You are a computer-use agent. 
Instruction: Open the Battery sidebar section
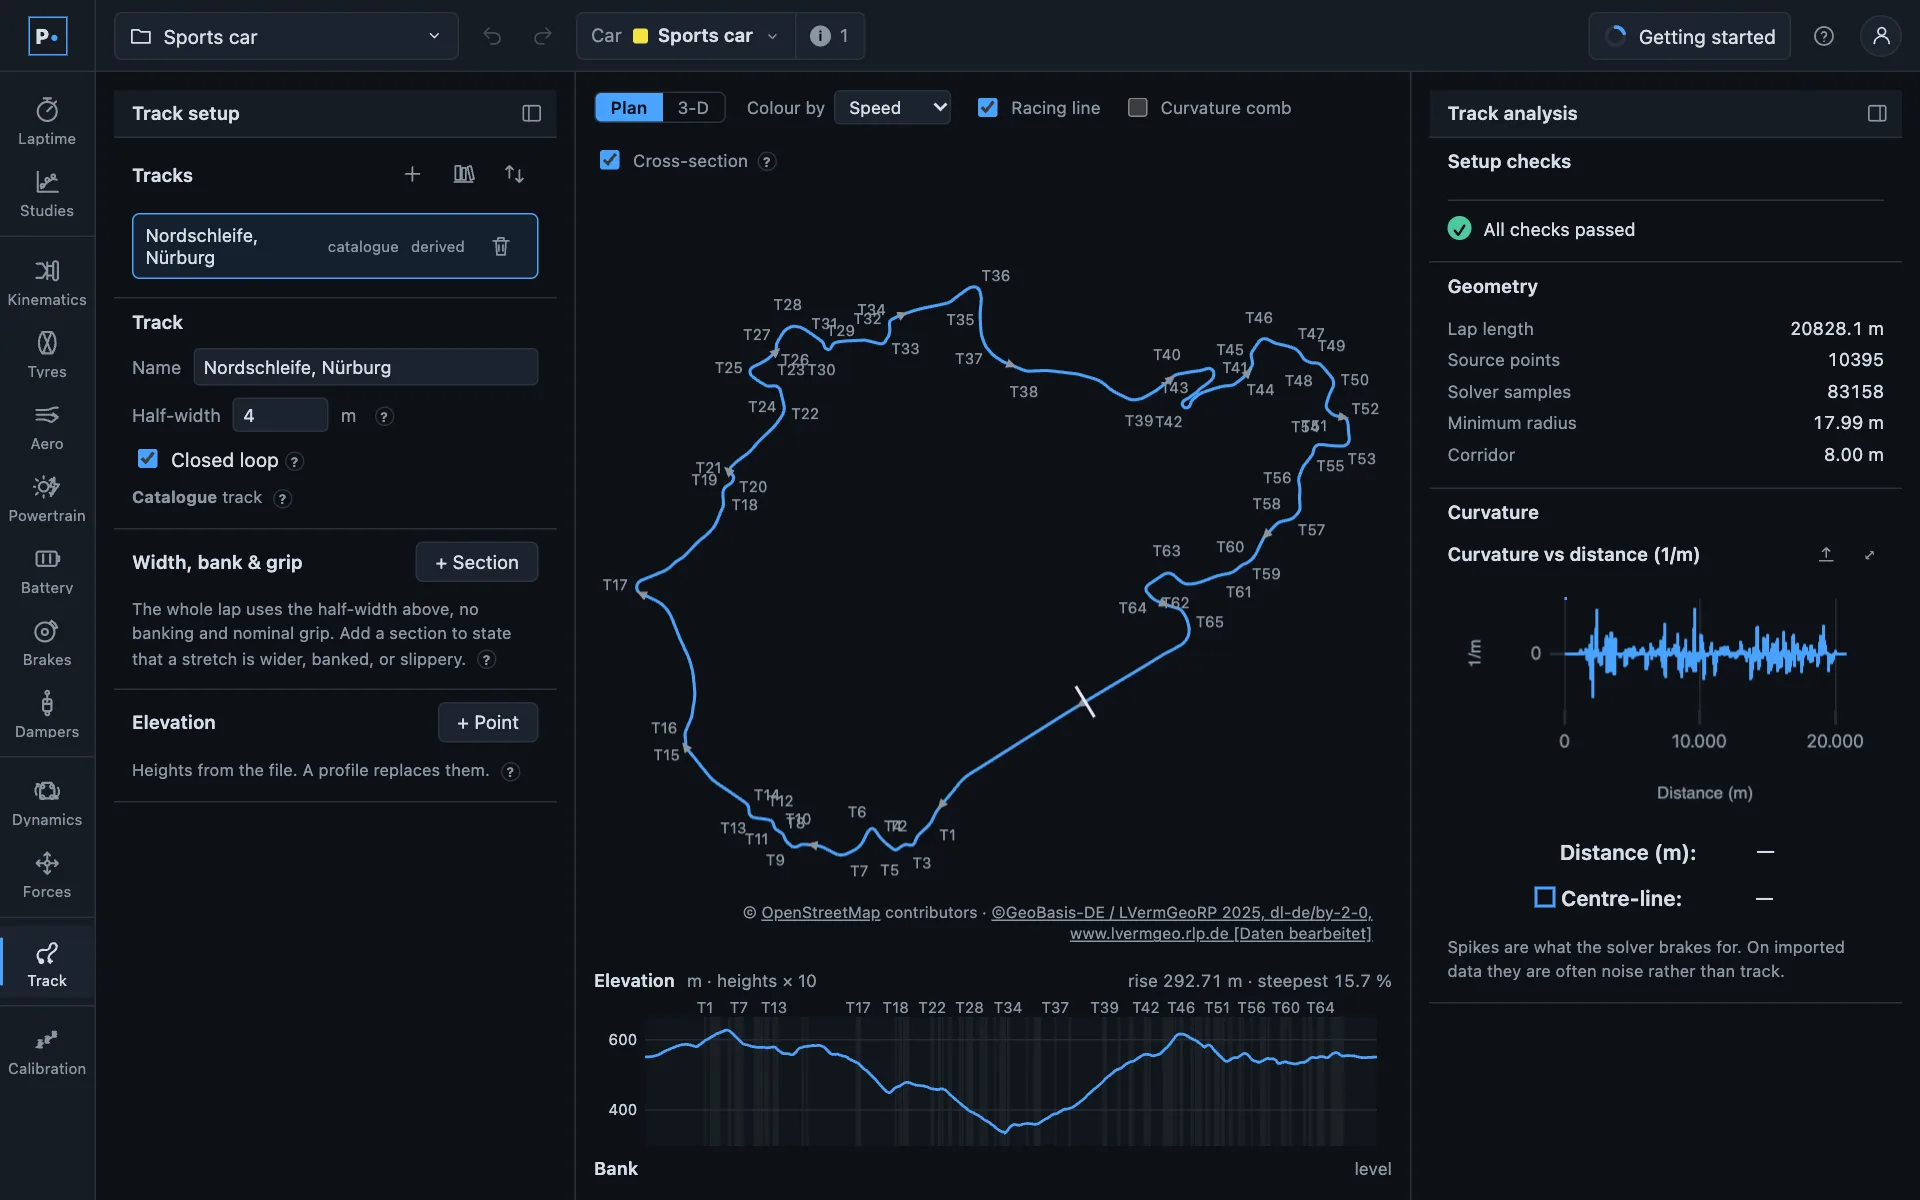click(47, 571)
